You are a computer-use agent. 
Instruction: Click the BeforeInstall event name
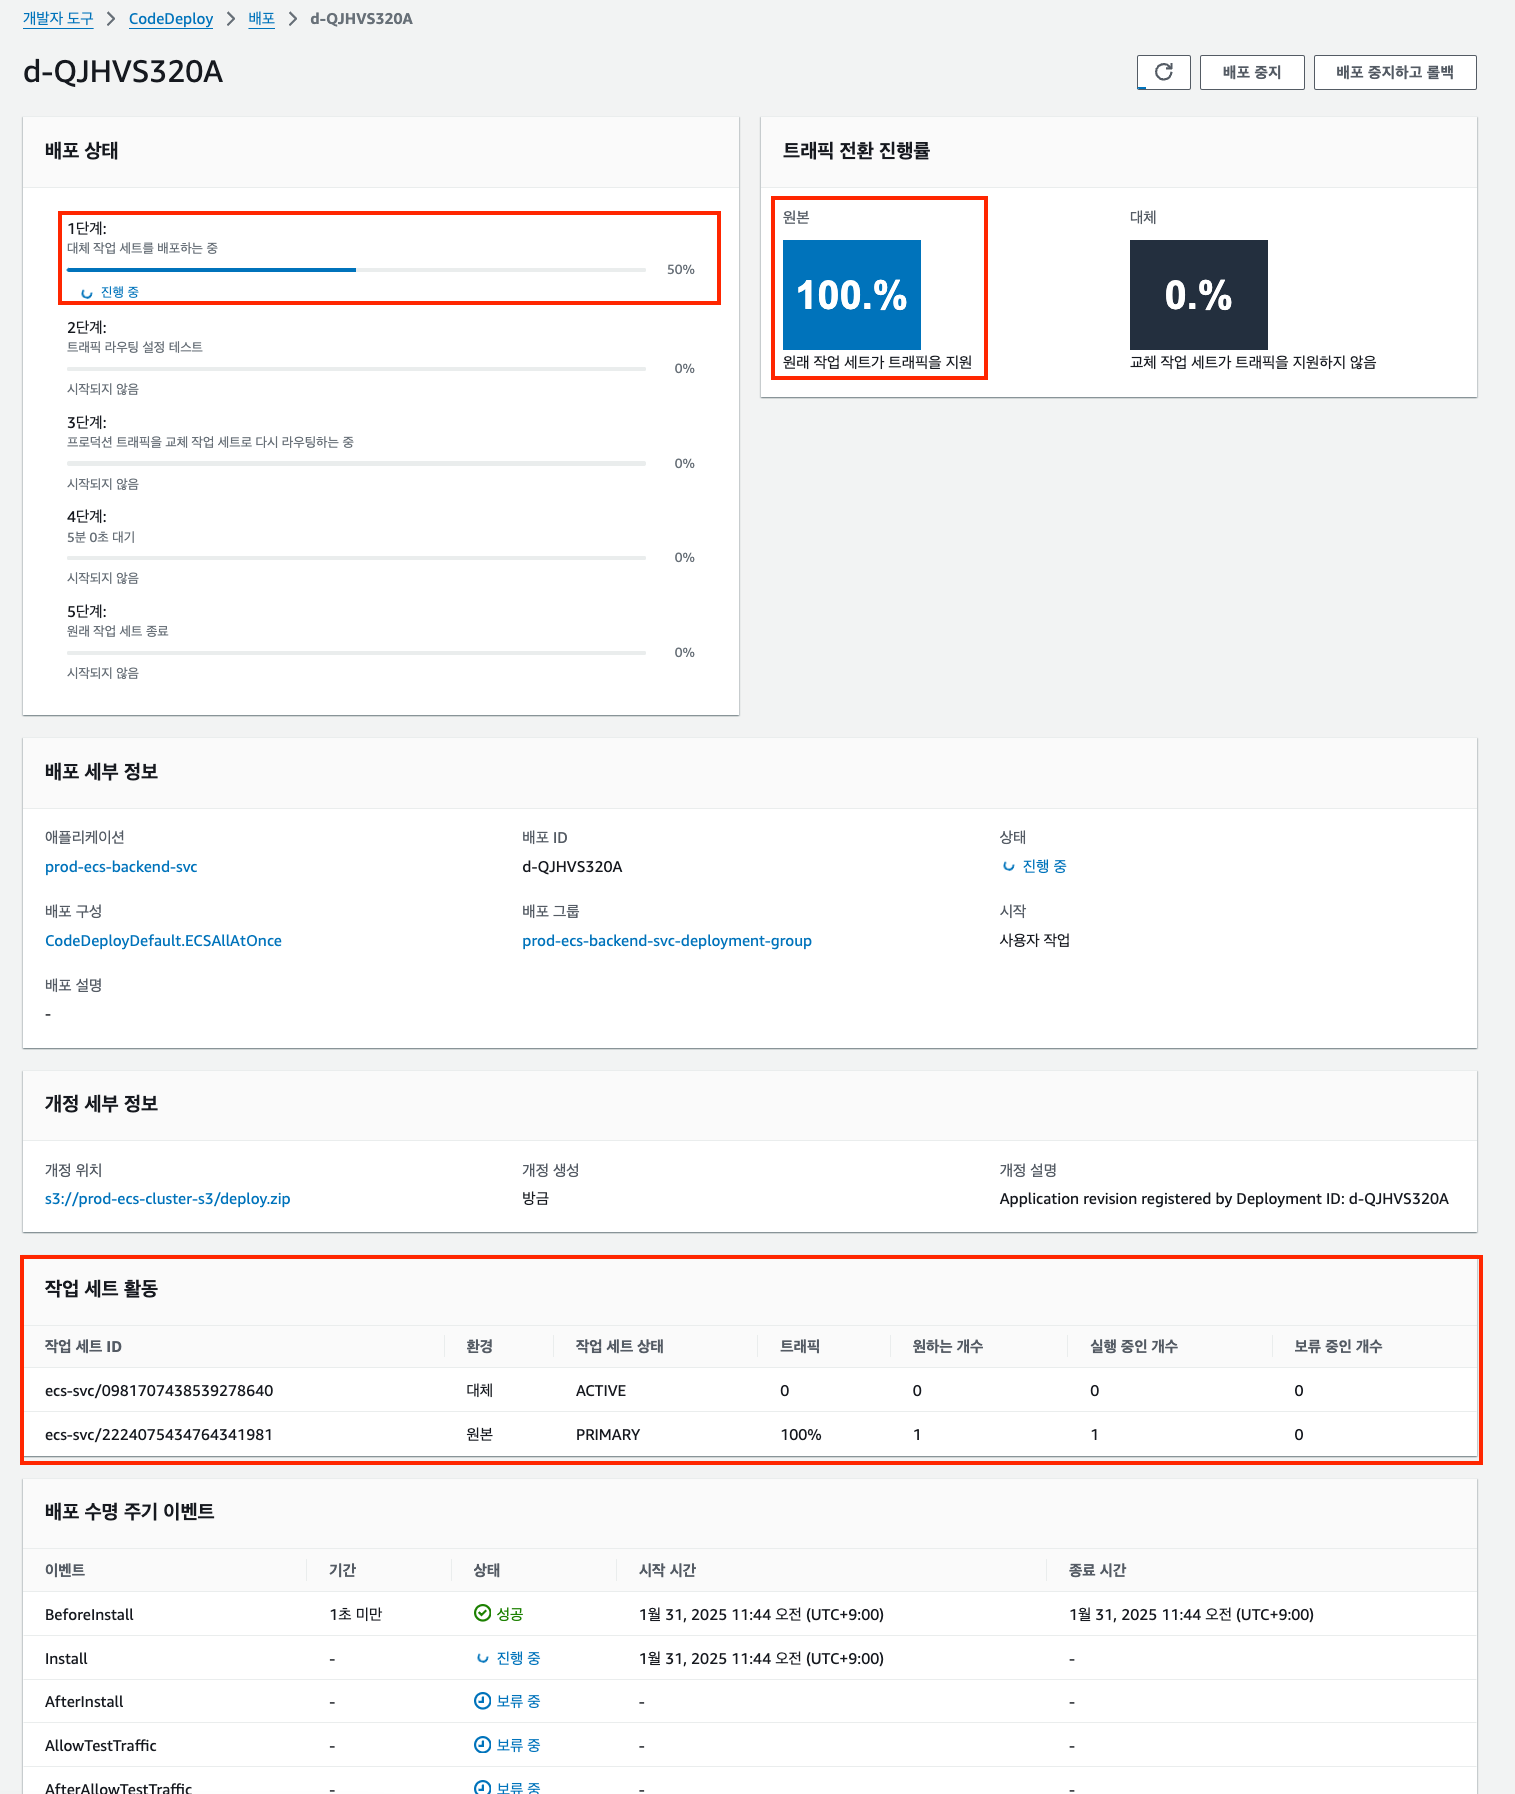click(89, 1615)
